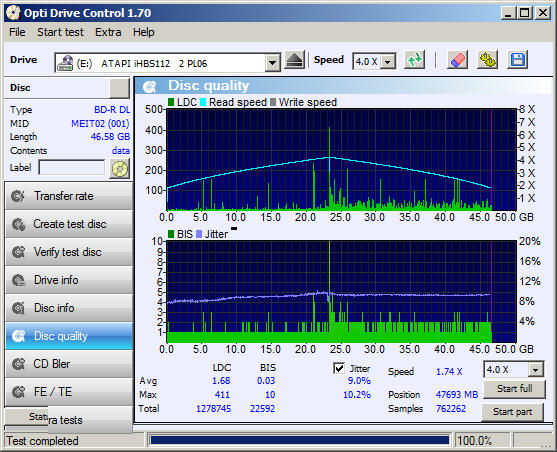Click the test progress bar
Screen dimensions: 557x452
pos(299,440)
